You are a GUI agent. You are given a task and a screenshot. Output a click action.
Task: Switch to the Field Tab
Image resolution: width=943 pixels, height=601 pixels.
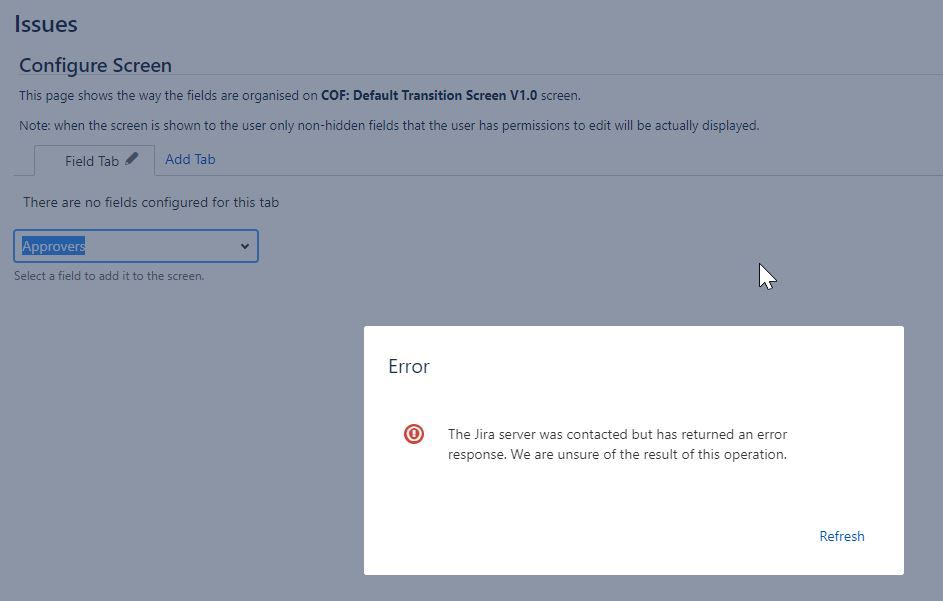click(x=88, y=160)
